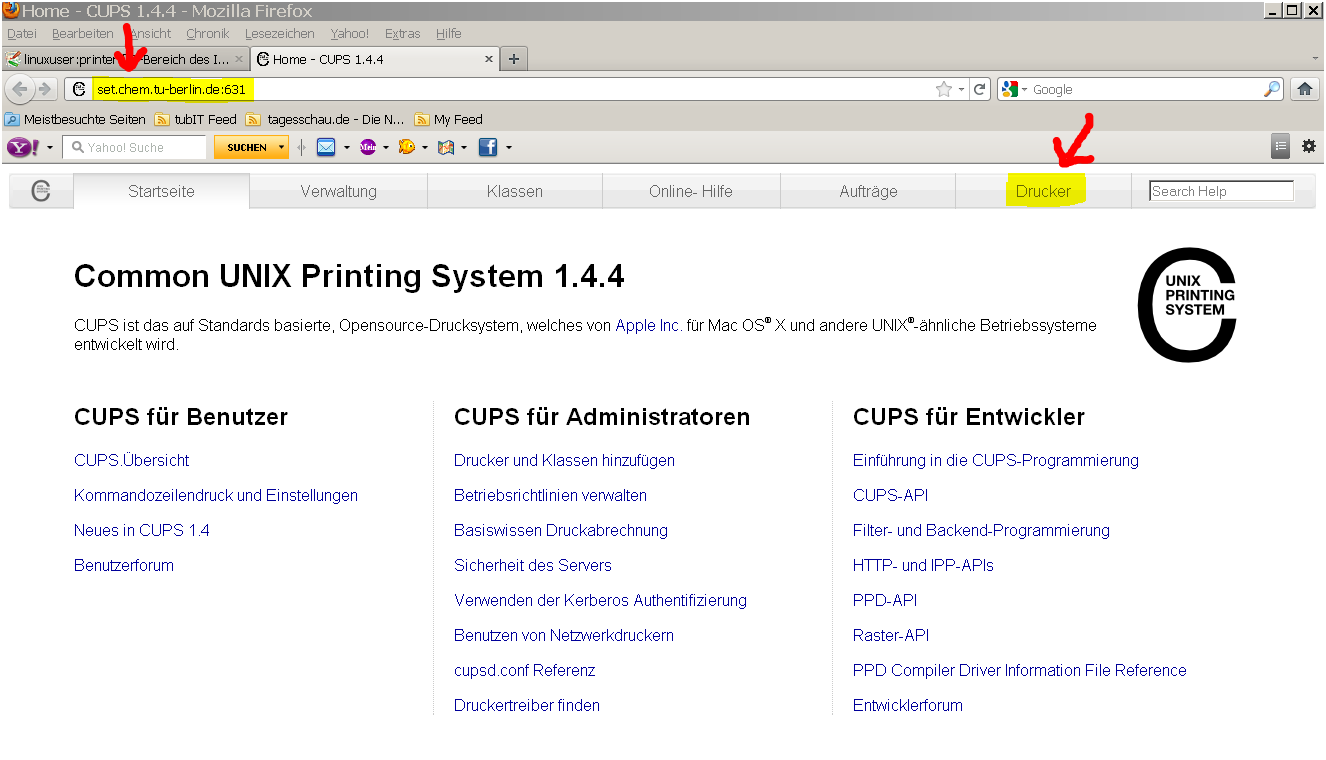Open the SUCHEN button dropdown arrow

click(x=282, y=147)
